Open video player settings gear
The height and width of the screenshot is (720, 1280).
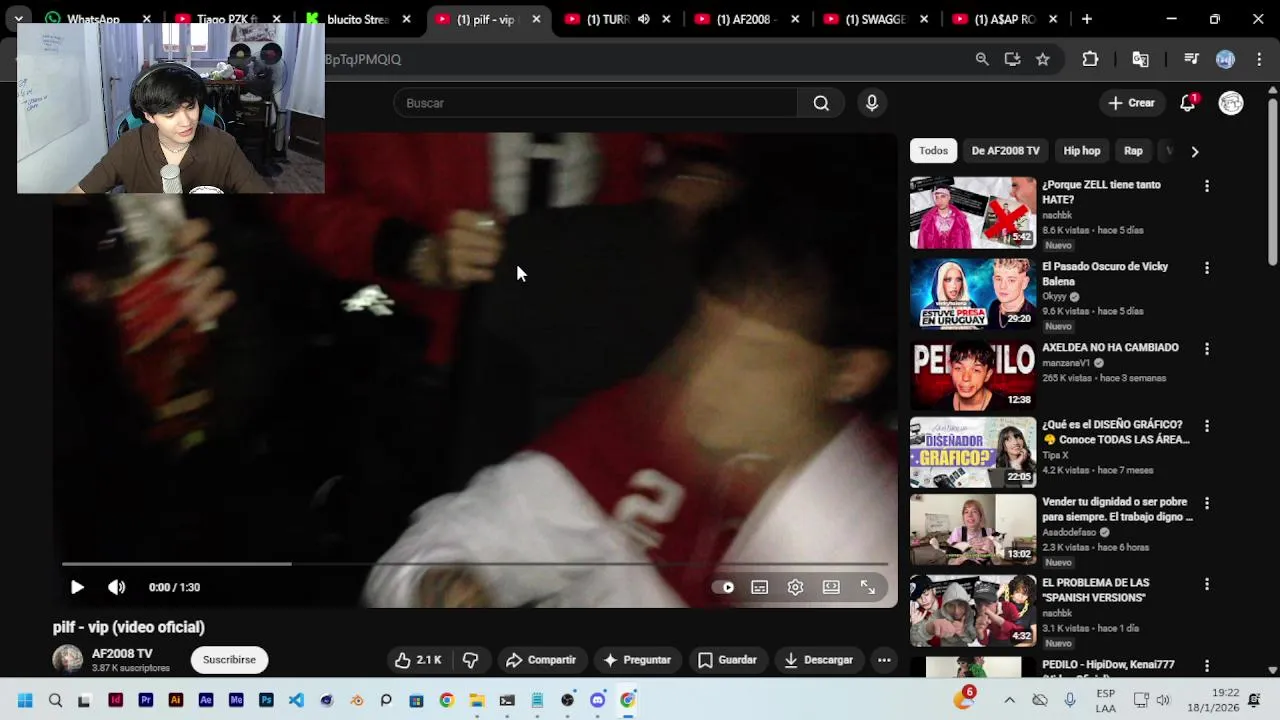click(795, 587)
